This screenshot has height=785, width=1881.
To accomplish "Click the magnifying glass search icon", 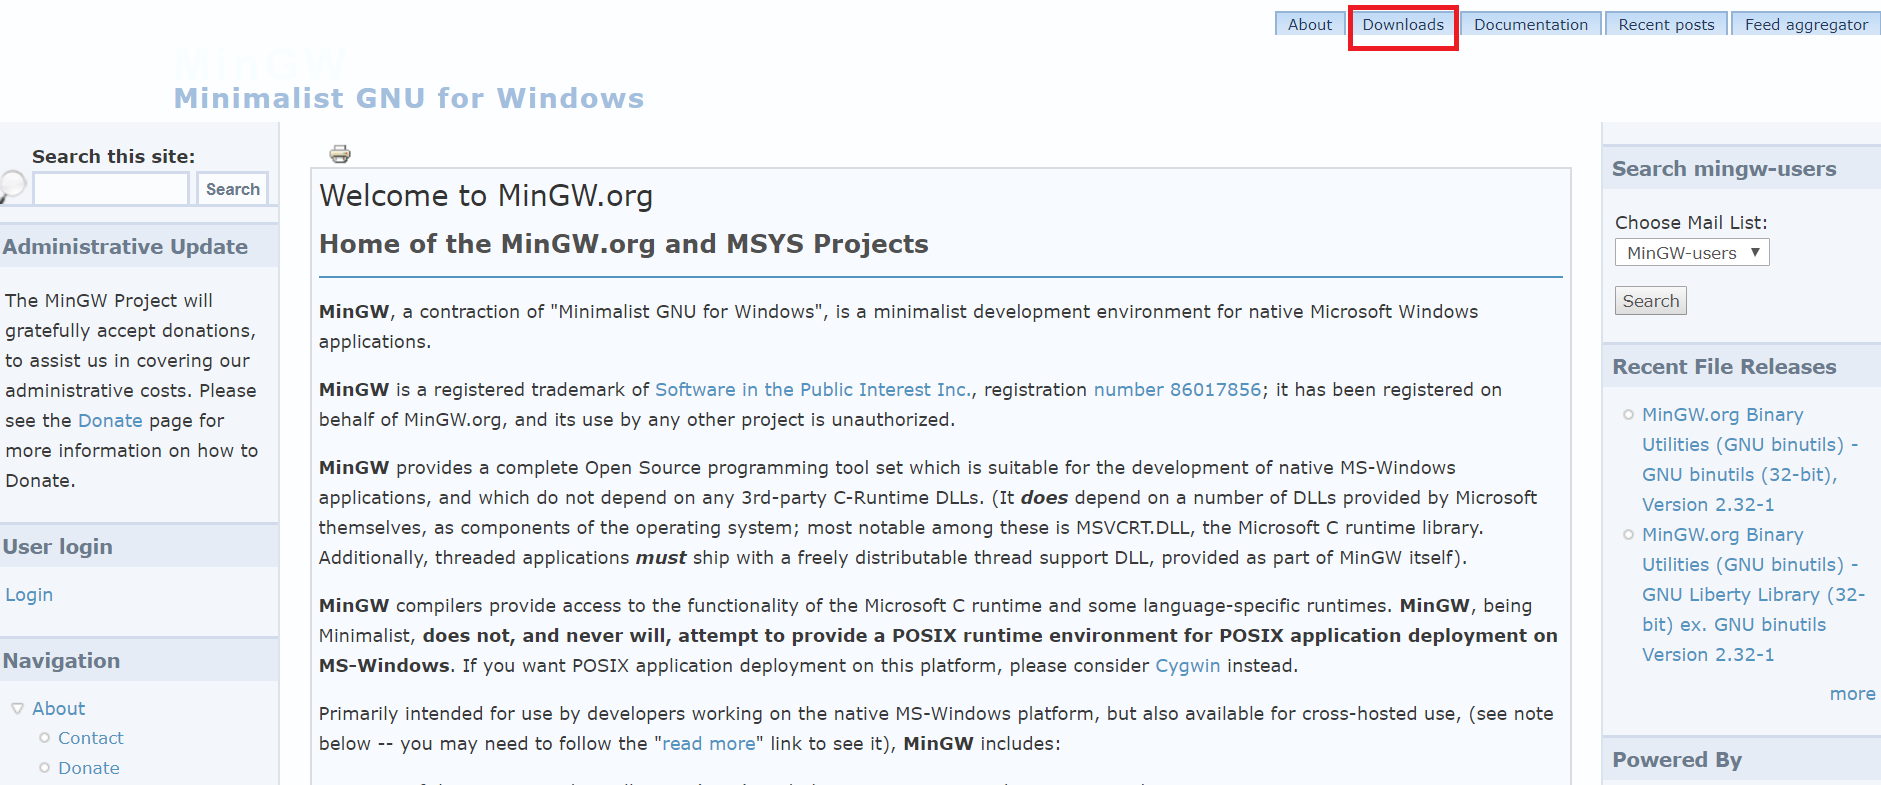I will point(12,186).
